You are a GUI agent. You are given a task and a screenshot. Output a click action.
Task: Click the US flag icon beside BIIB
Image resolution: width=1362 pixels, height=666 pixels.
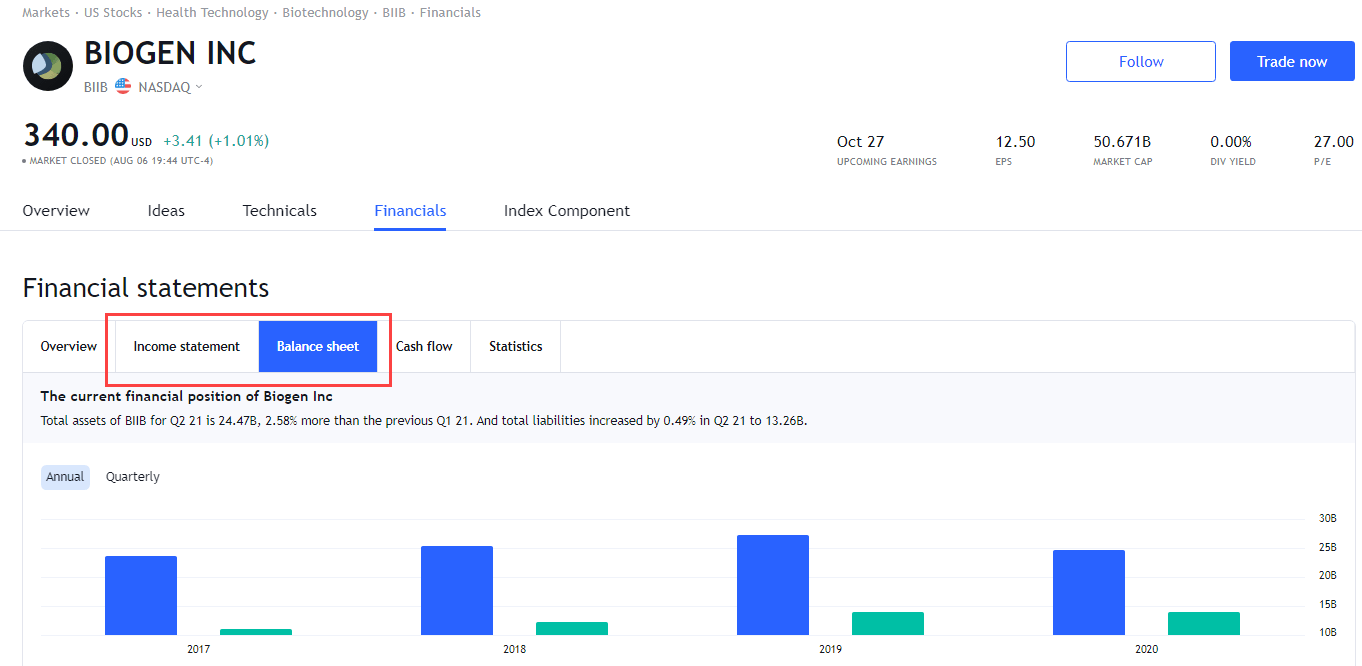pyautogui.click(x=122, y=86)
